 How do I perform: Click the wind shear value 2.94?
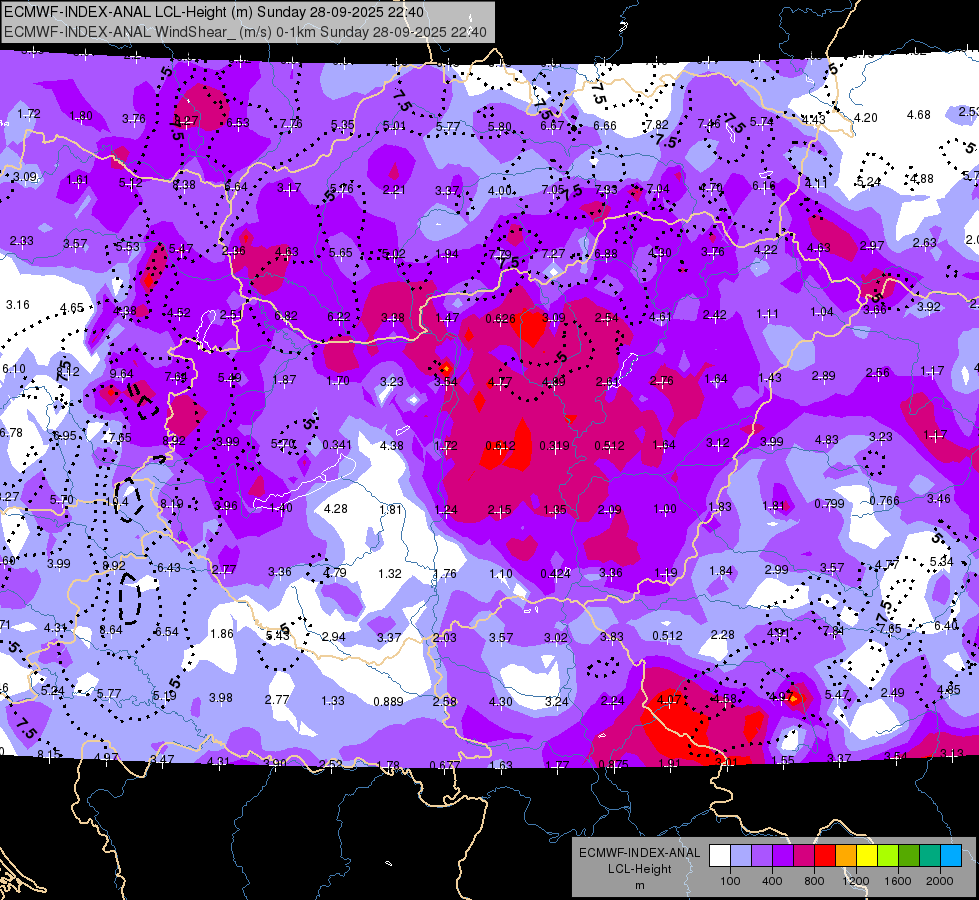(x=333, y=636)
